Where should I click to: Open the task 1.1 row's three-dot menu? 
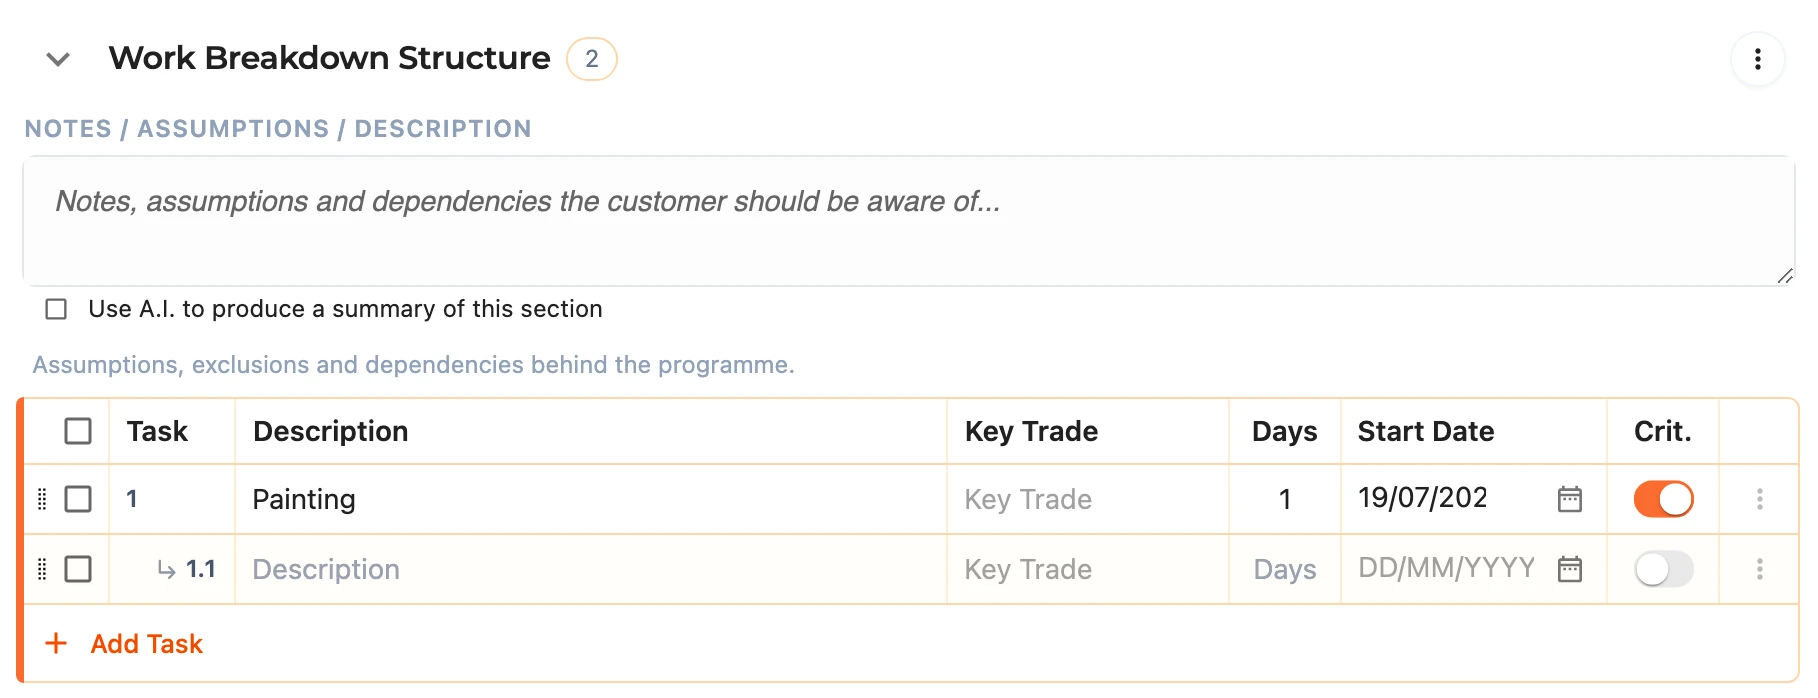coord(1759,569)
